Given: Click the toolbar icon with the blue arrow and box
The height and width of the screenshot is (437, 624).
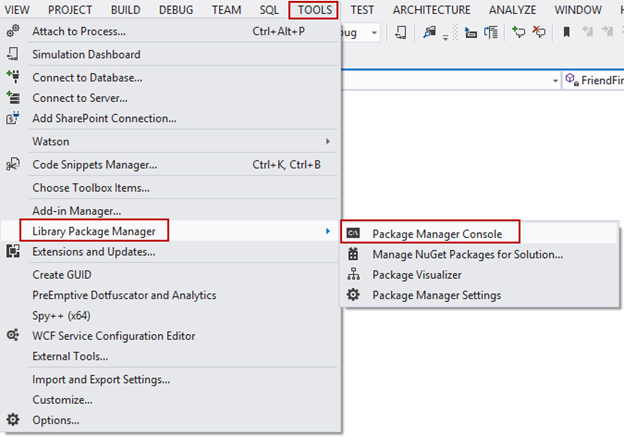Looking at the screenshot, I should click(471, 32).
